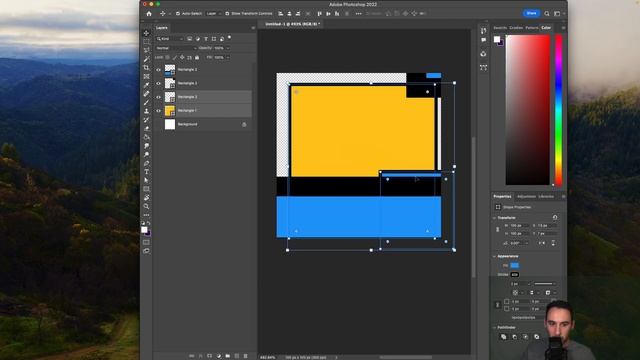Select the Crop tool
This screenshot has height=360, width=640.
147,67
